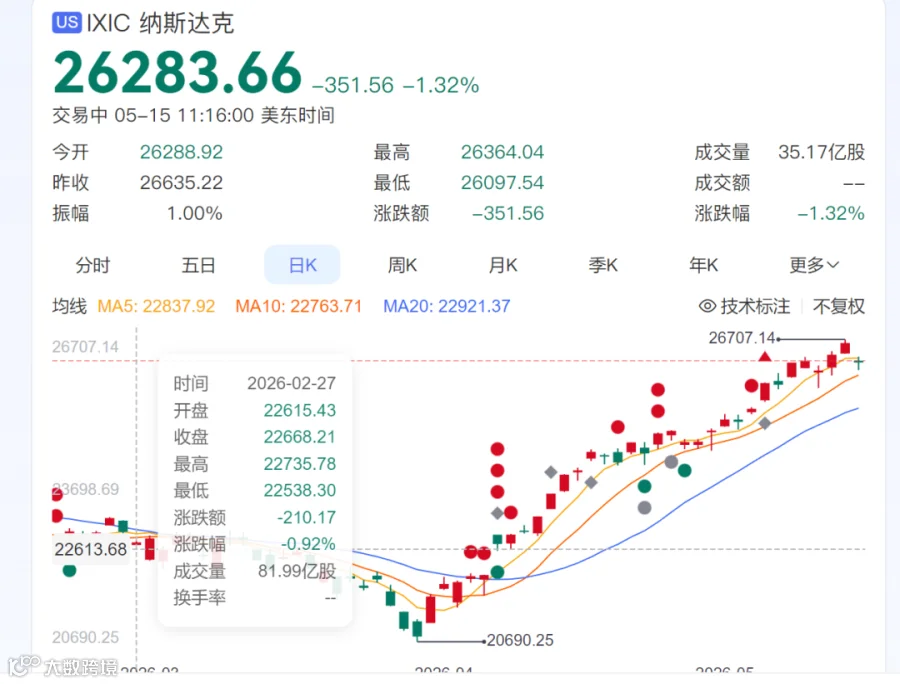Open the 五日 five-day chart tab
Screen dimensions: 900x684
pos(198,265)
